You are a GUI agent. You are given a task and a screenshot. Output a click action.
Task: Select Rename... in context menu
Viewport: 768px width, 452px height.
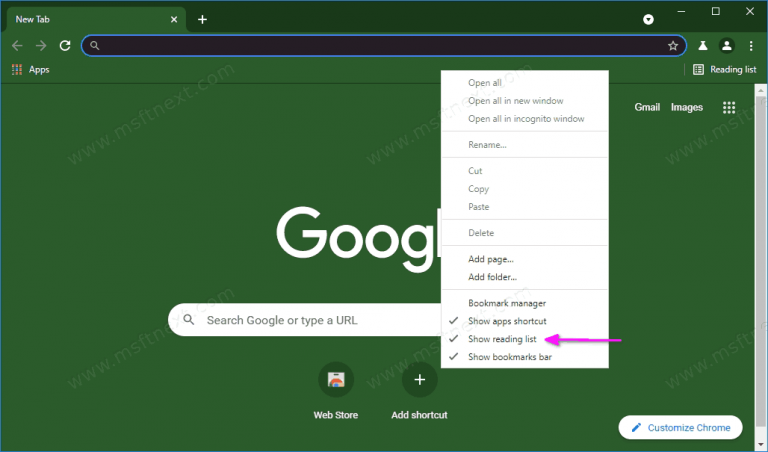click(x=525, y=144)
